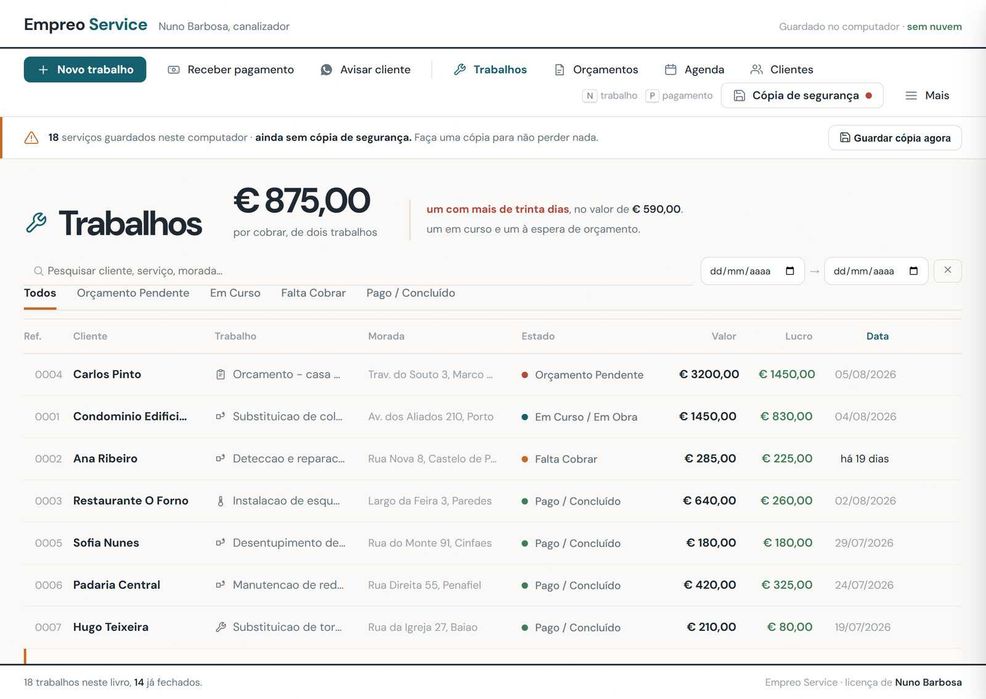
Task: Select the Pago / Concluído filter tab
Action: coord(411,293)
